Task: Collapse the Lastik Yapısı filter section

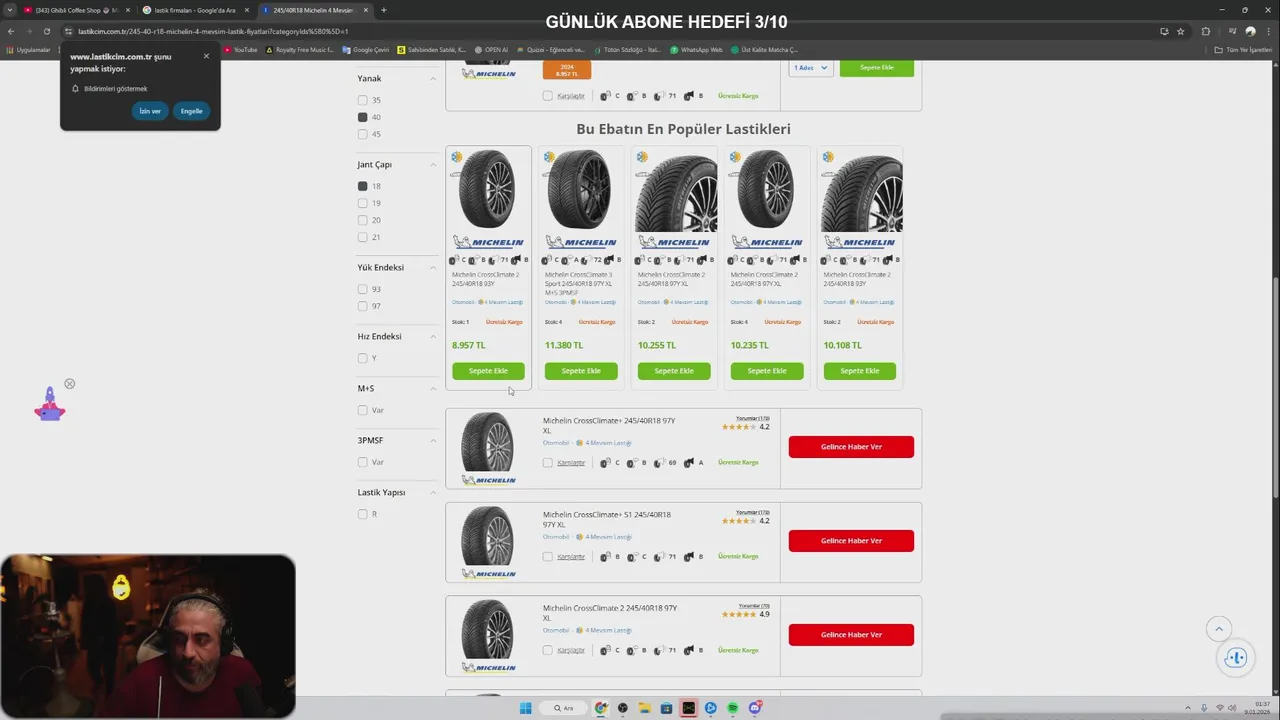Action: 433,492
